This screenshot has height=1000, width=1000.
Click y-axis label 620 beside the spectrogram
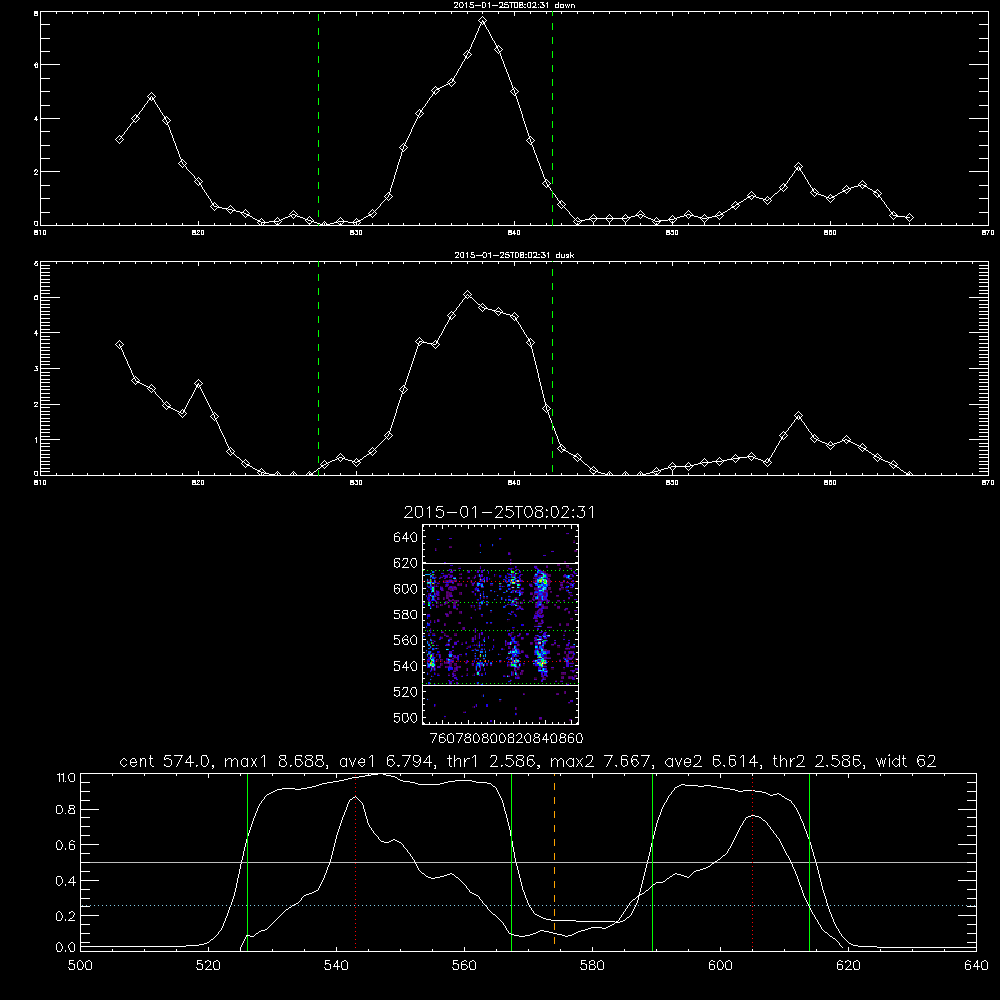point(406,563)
